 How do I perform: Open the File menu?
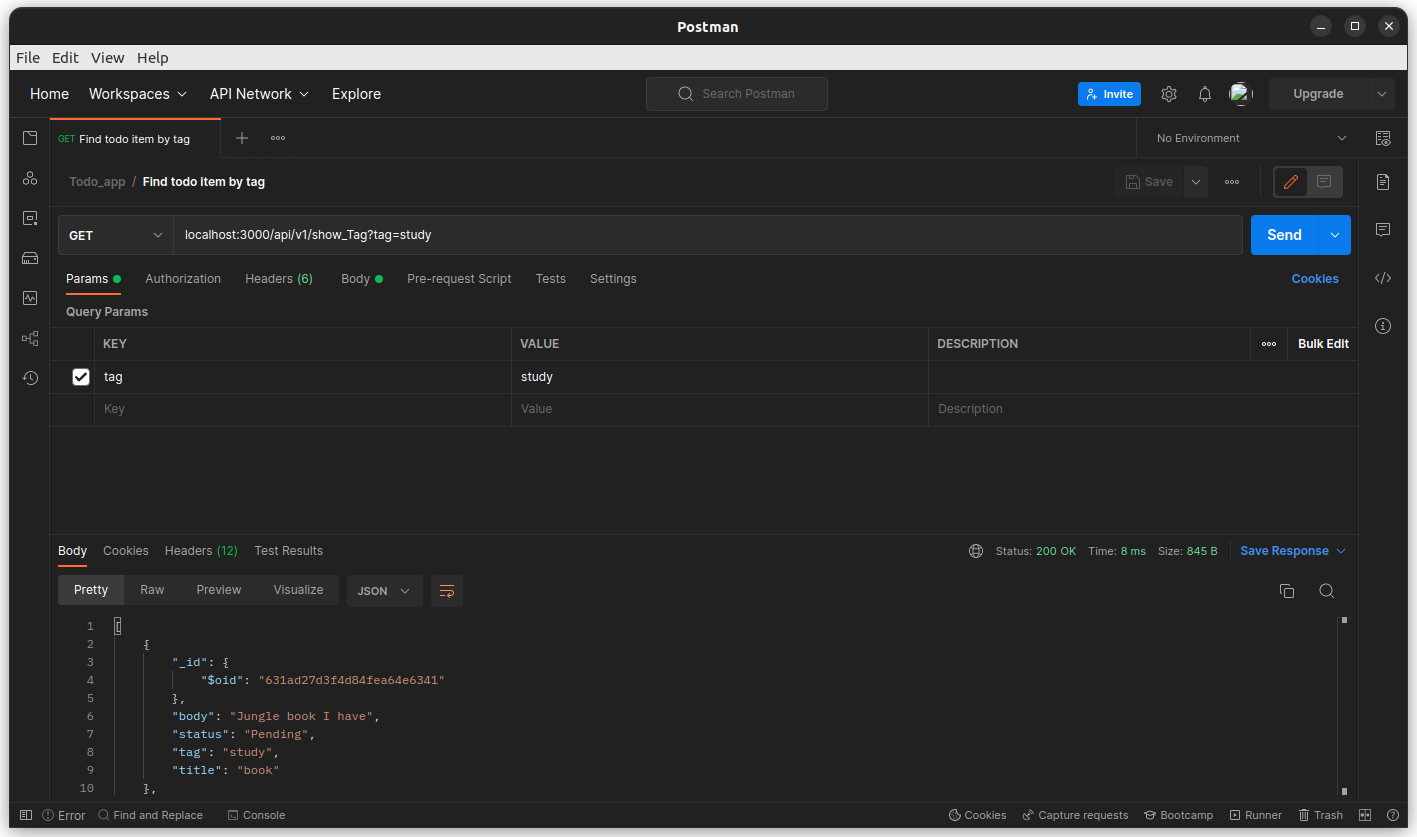click(28, 58)
